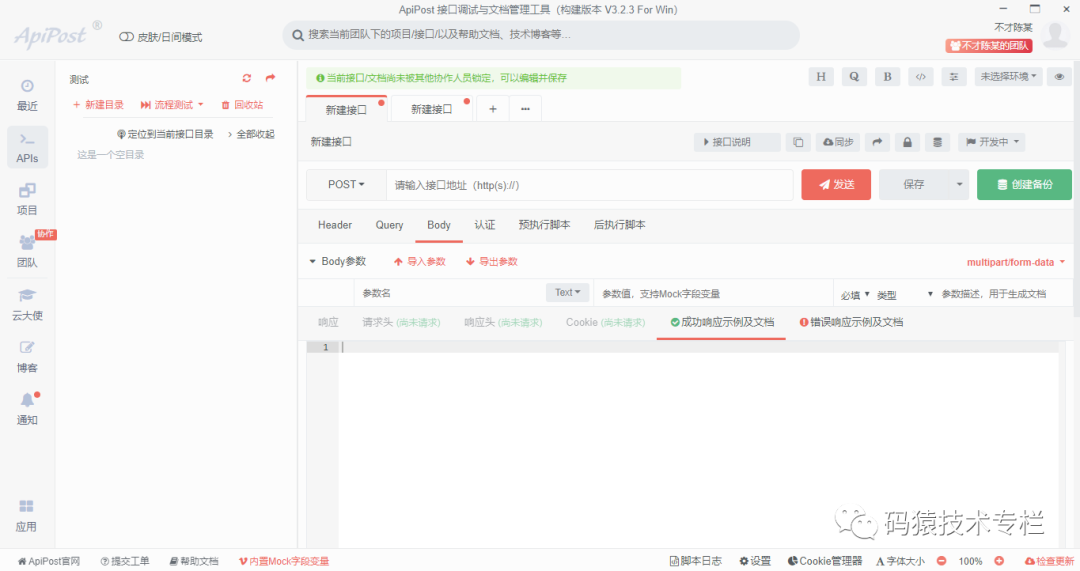The height and width of the screenshot is (571, 1080).
Task: Toggle the eye icon for environment preview
Action: (1059, 76)
